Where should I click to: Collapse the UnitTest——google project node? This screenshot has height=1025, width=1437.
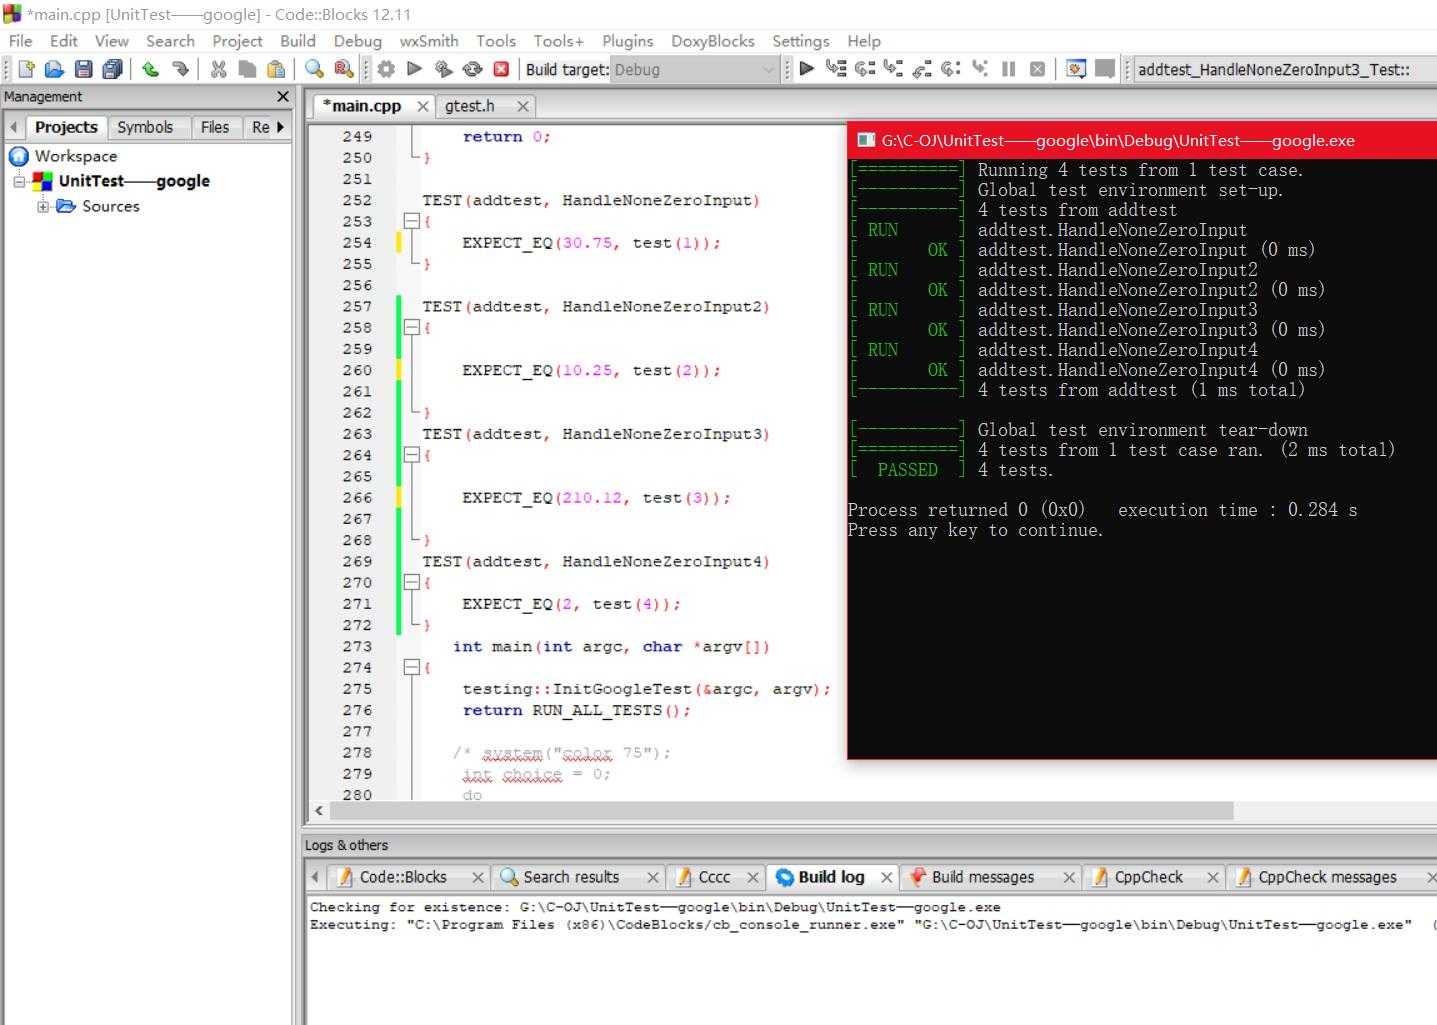click(x=19, y=181)
